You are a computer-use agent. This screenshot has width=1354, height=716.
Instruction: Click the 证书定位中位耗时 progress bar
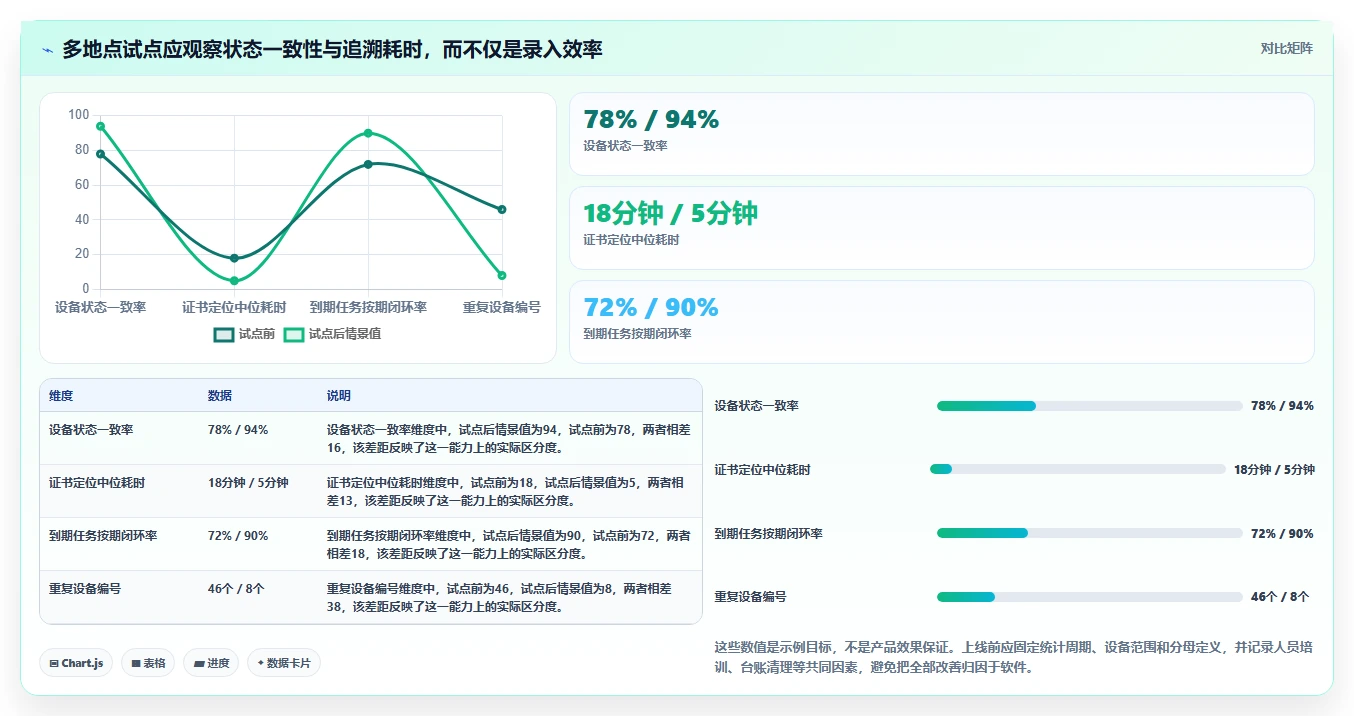click(1078, 469)
